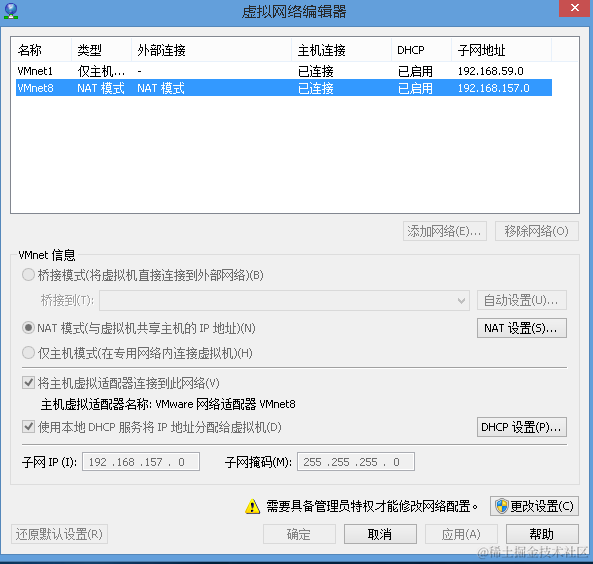Click 添加网络(E)... button
This screenshot has width=593, height=564.
444,231
